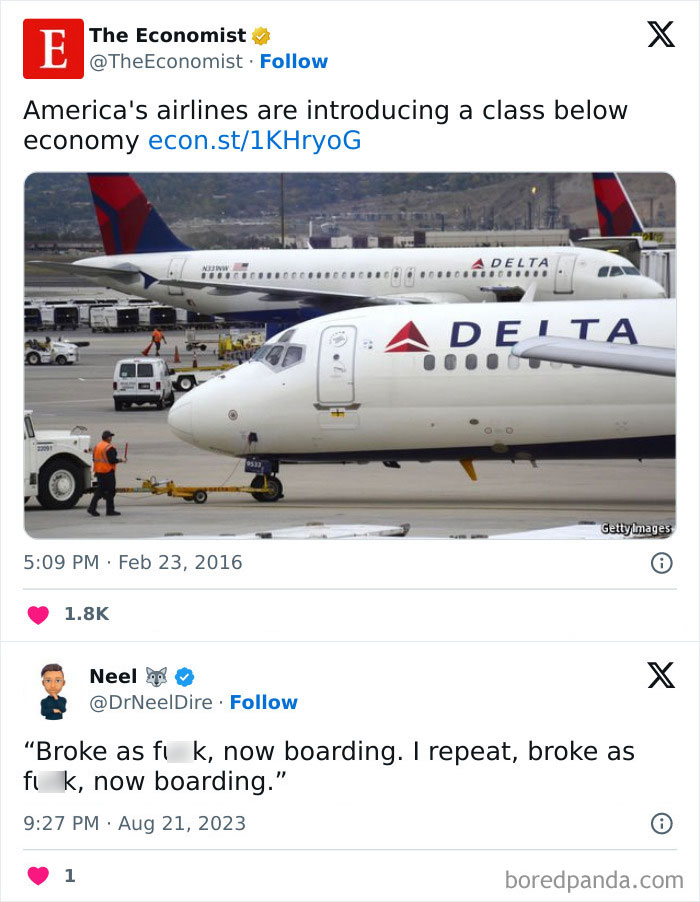Click Neel's profile avatar
The image size is (700, 902).
tap(53, 690)
